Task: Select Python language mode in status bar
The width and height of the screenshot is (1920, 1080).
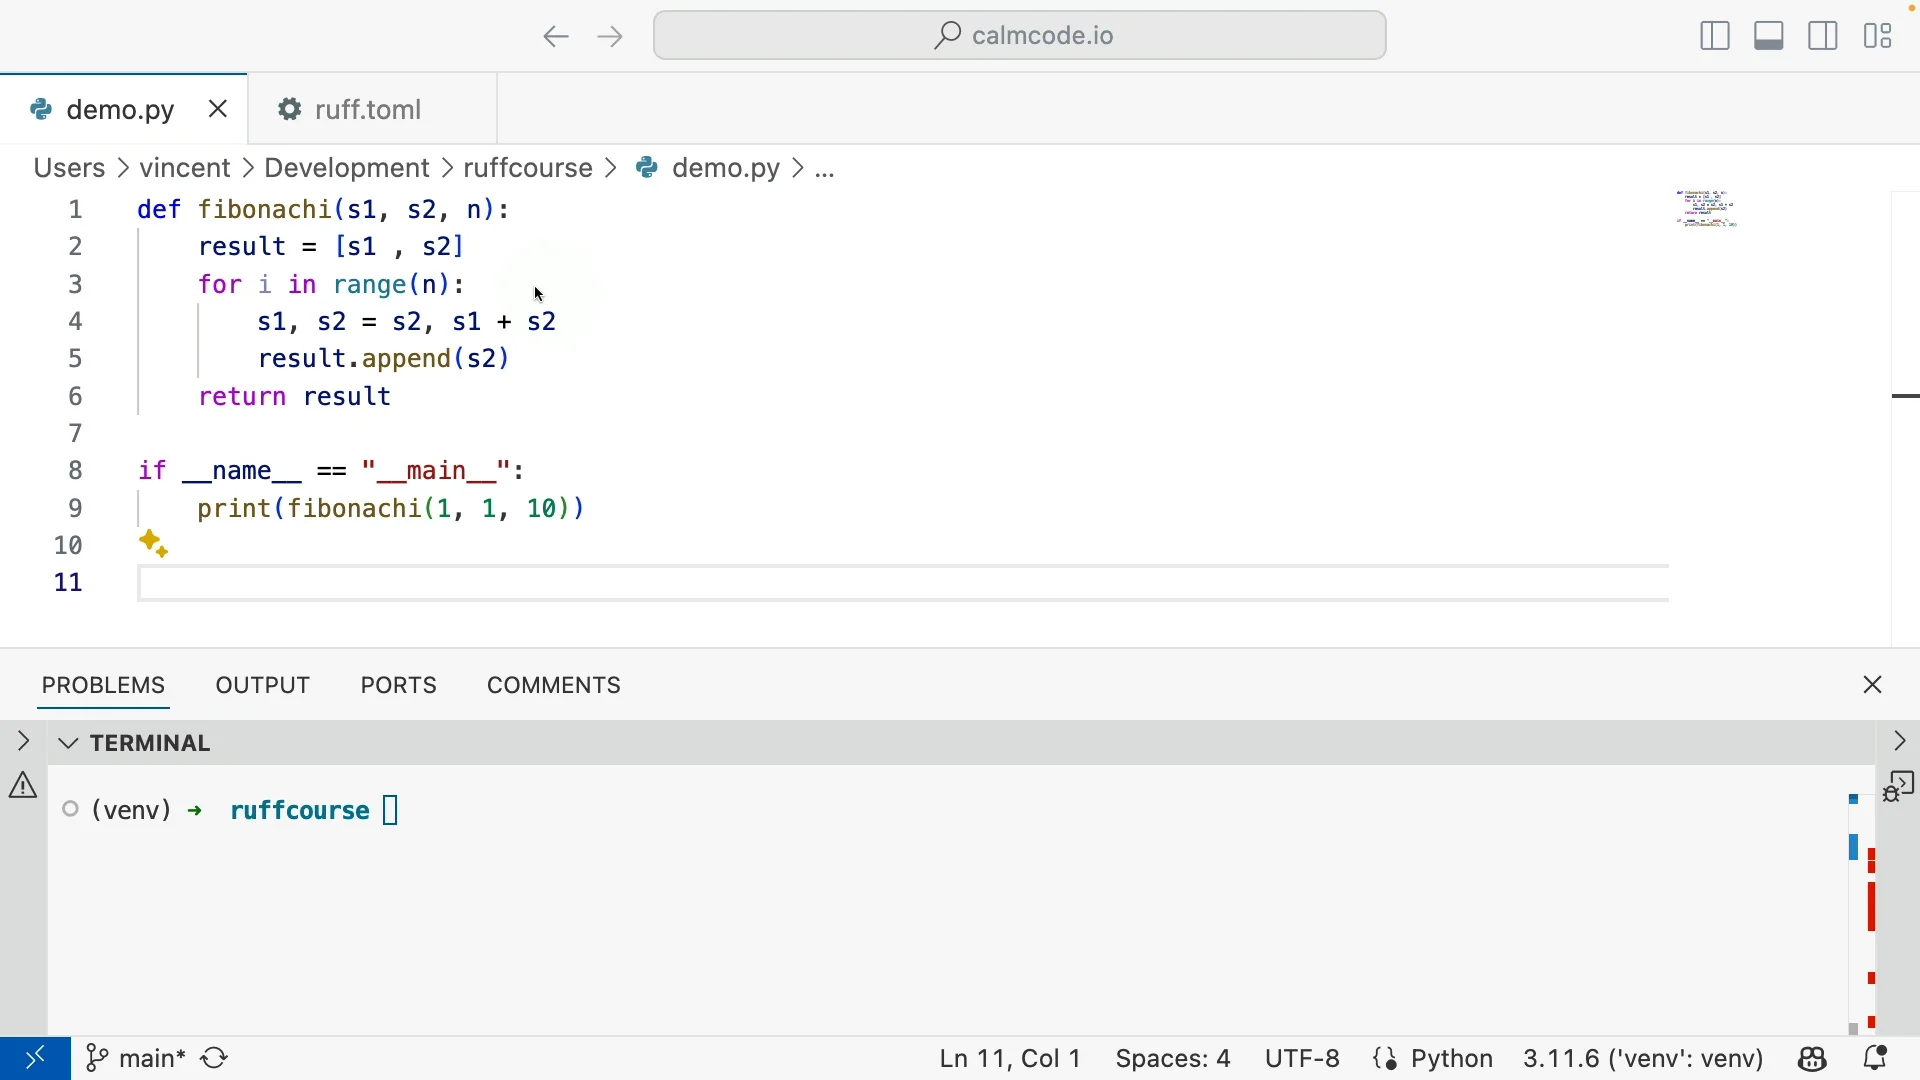Action: click(x=1452, y=1058)
